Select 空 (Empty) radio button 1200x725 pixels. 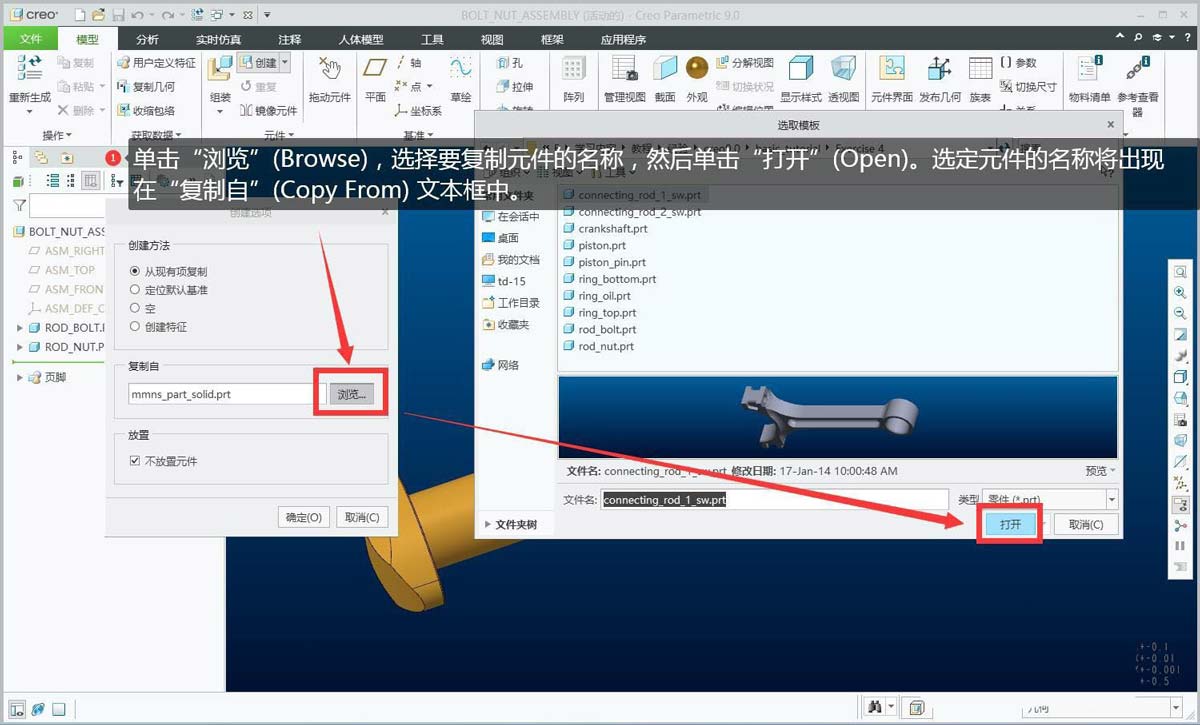[135, 308]
